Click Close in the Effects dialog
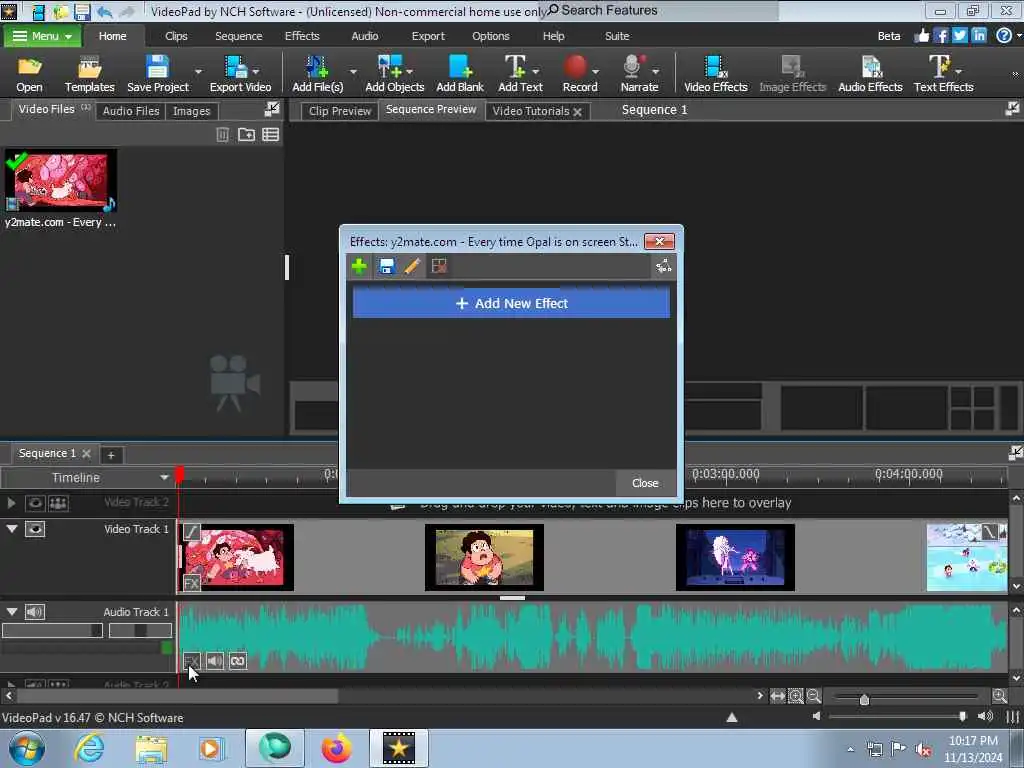This screenshot has height=768, width=1024. [x=645, y=483]
